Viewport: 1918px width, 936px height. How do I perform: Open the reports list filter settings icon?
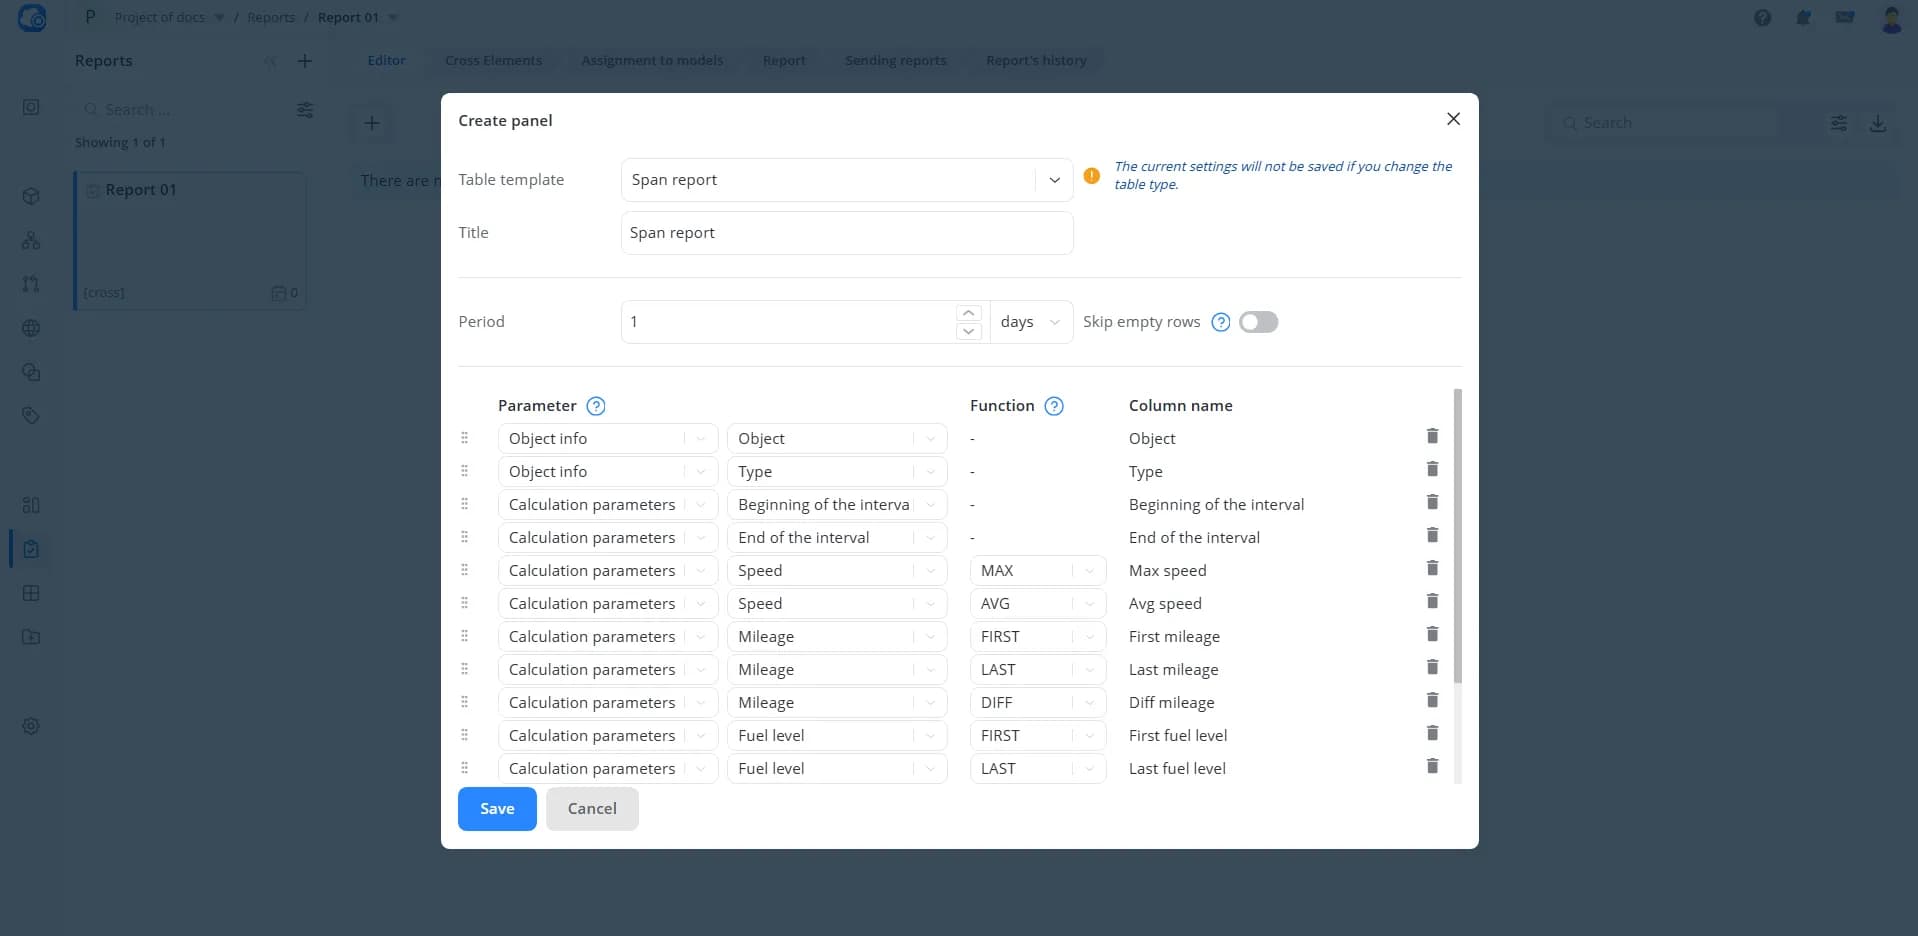pos(305,110)
